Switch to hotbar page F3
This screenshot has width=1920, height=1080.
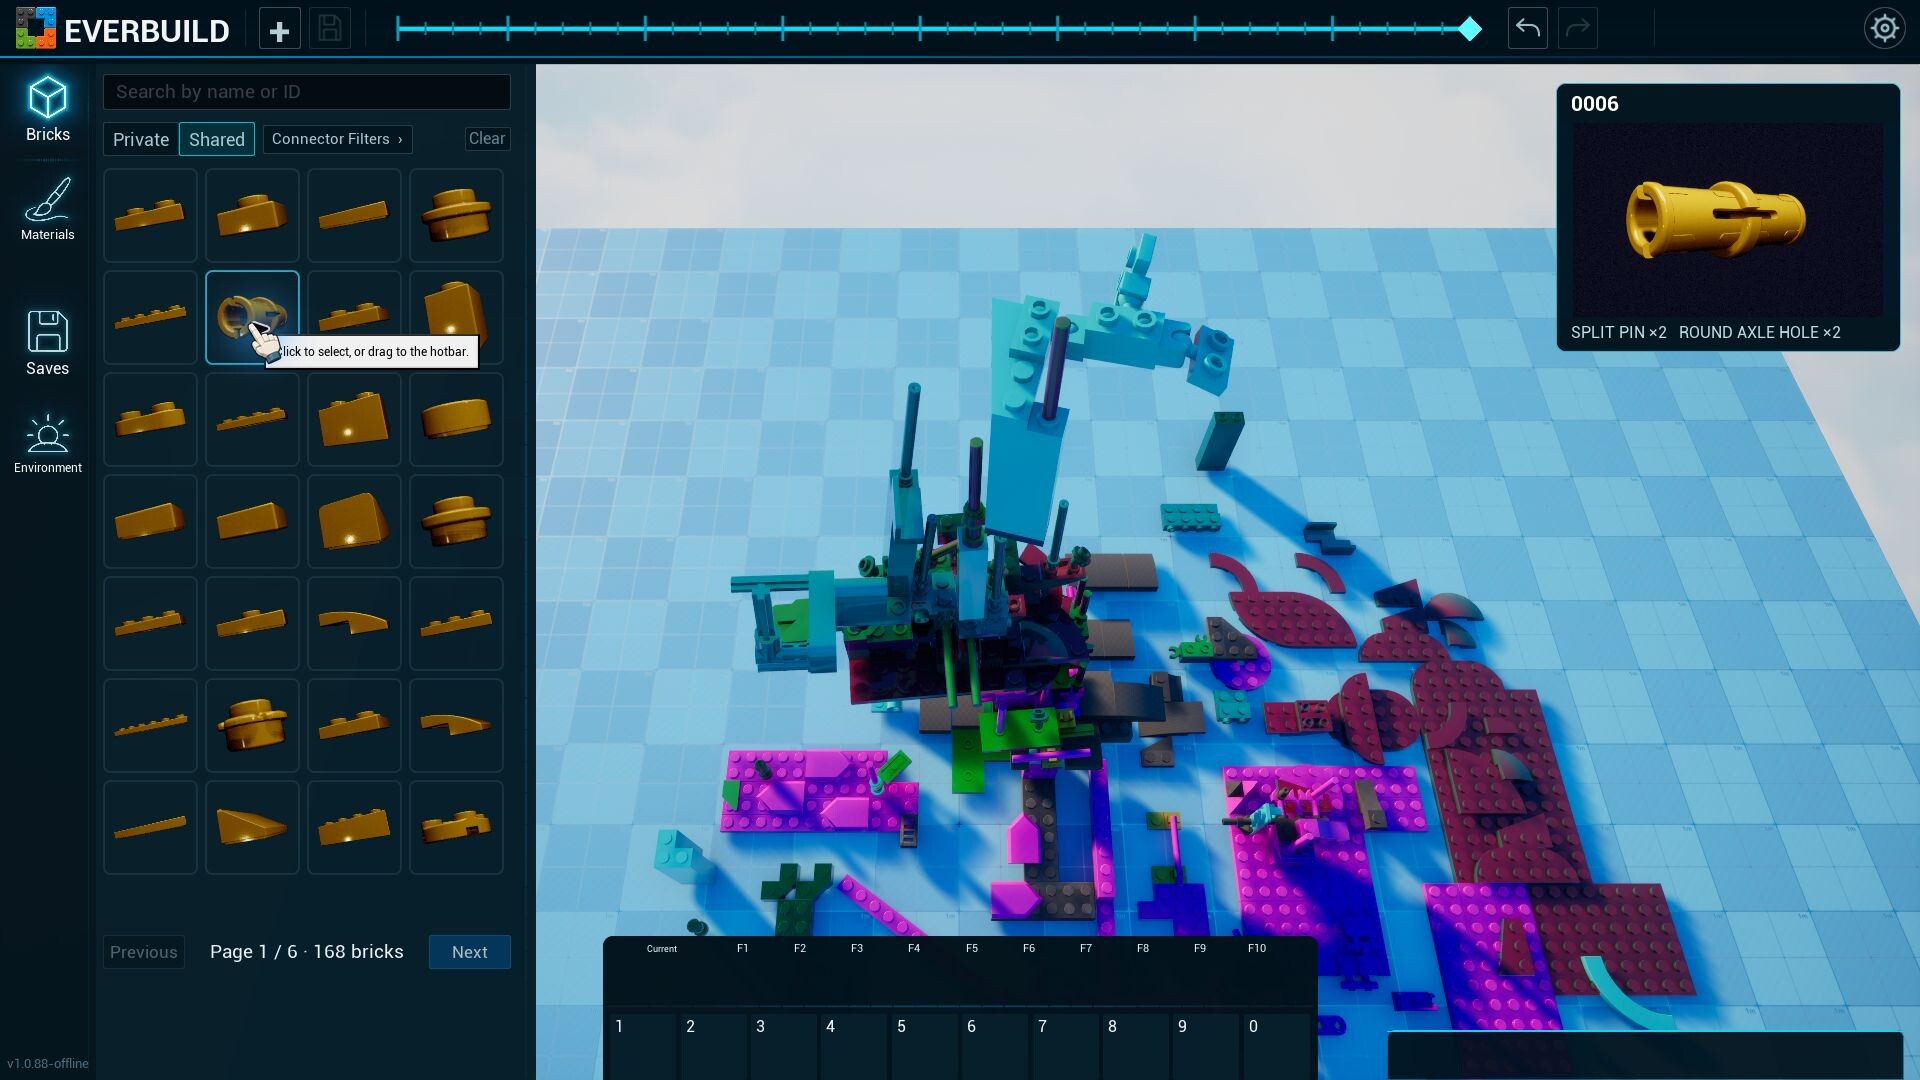(x=856, y=948)
